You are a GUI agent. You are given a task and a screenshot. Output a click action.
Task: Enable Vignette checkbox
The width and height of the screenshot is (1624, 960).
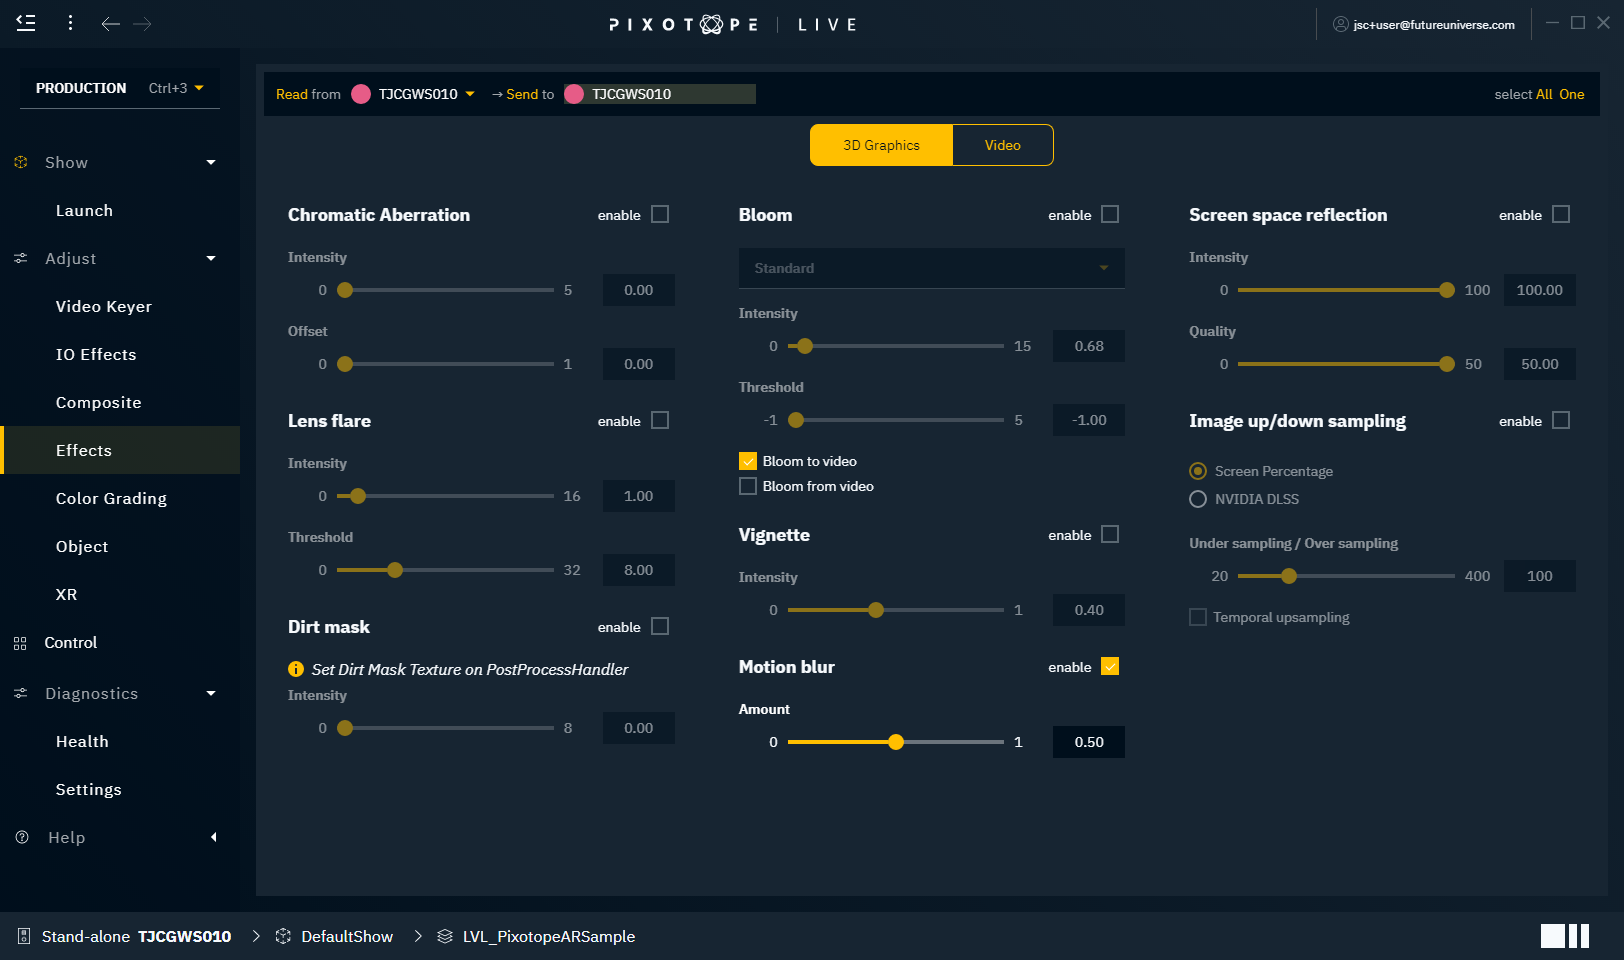[x=1110, y=534]
